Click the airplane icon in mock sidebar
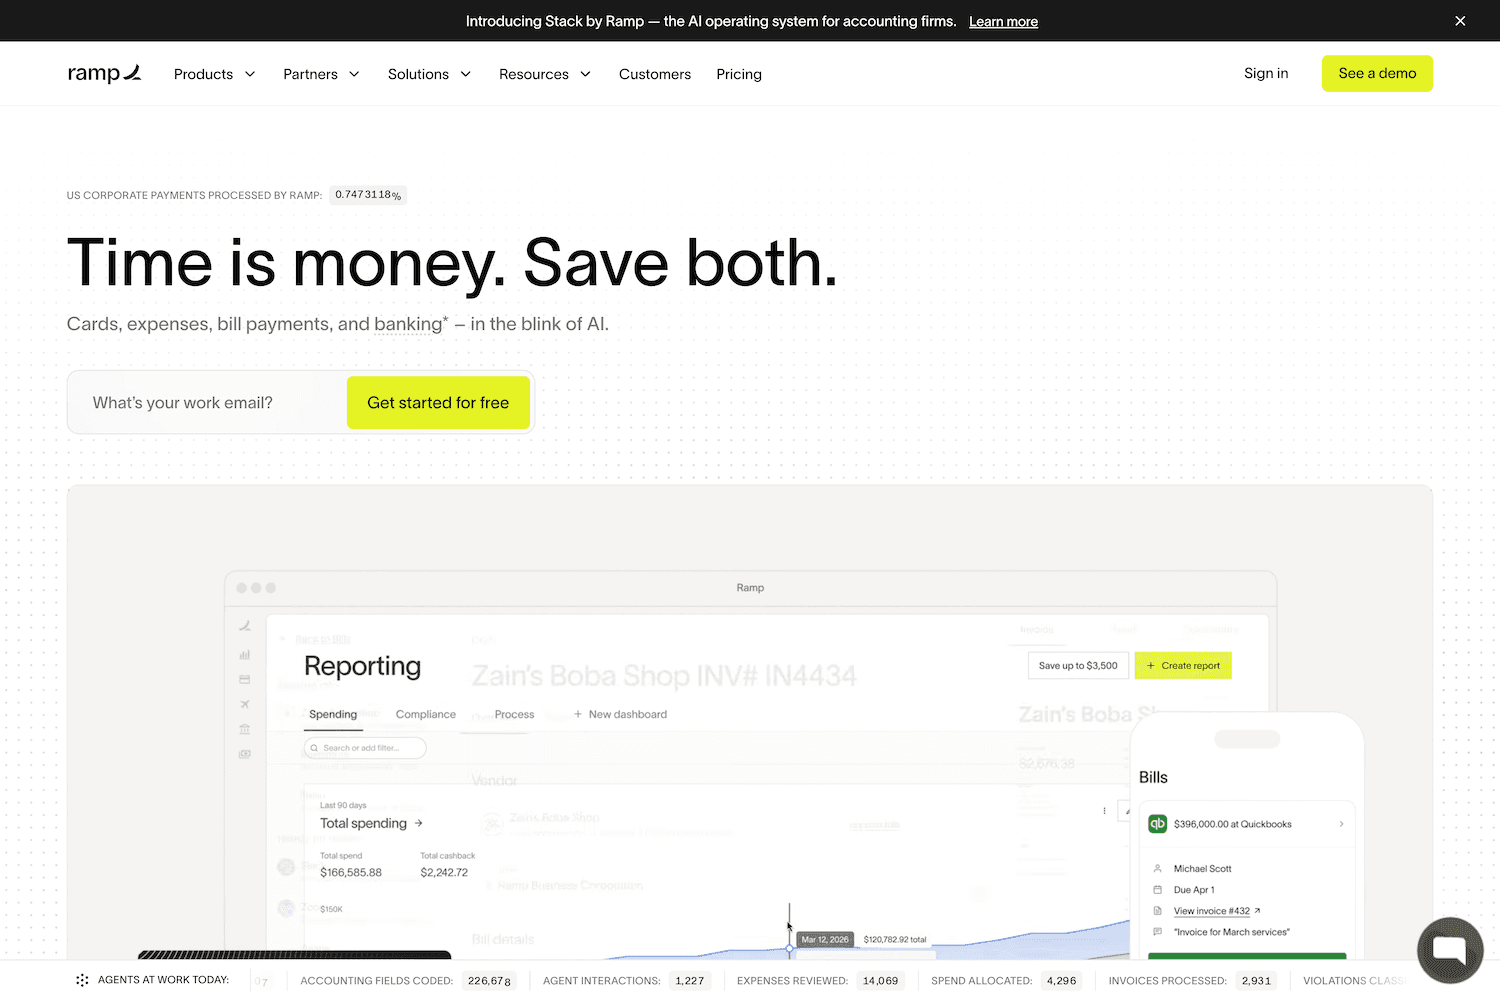The height and width of the screenshot is (1000, 1500). pyautogui.click(x=245, y=704)
